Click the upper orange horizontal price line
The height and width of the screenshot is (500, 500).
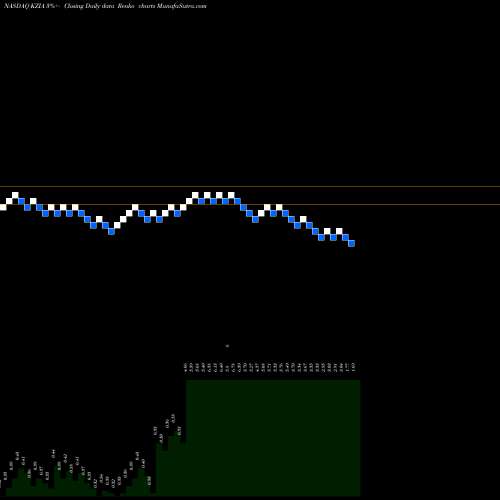[x=250, y=186]
